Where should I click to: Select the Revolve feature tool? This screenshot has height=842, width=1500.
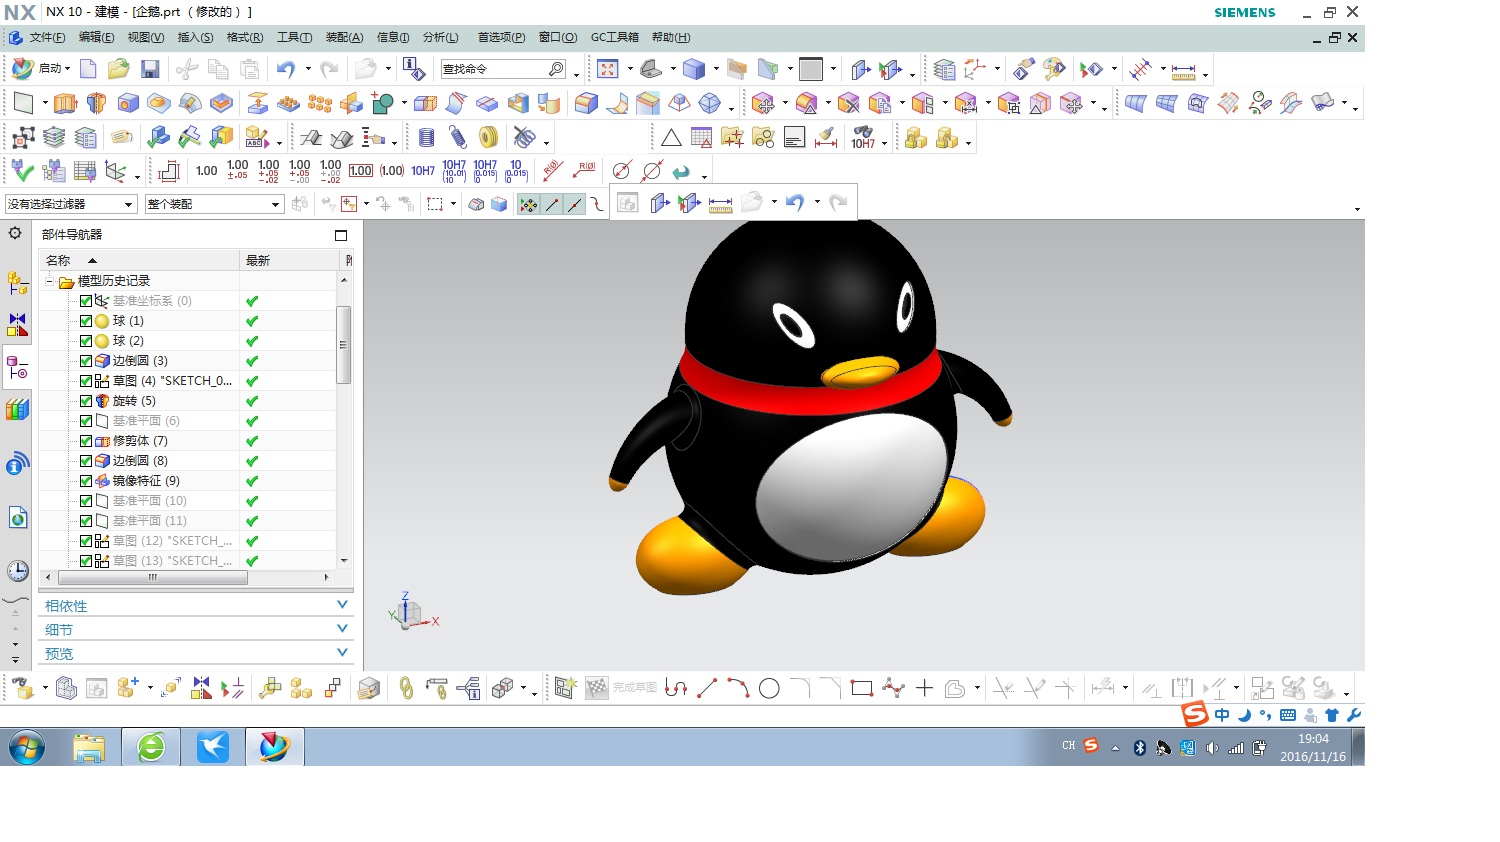[x=97, y=103]
